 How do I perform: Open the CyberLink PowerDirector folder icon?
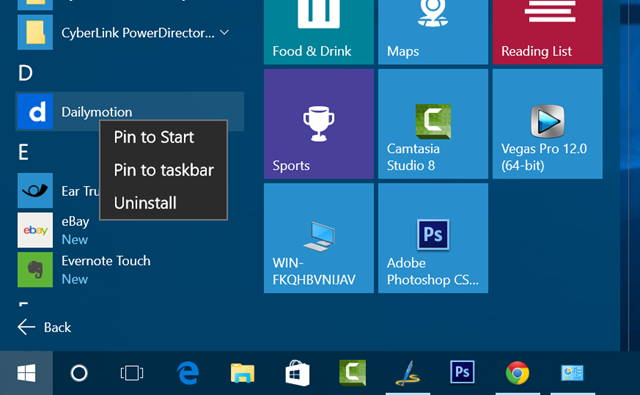(35, 32)
